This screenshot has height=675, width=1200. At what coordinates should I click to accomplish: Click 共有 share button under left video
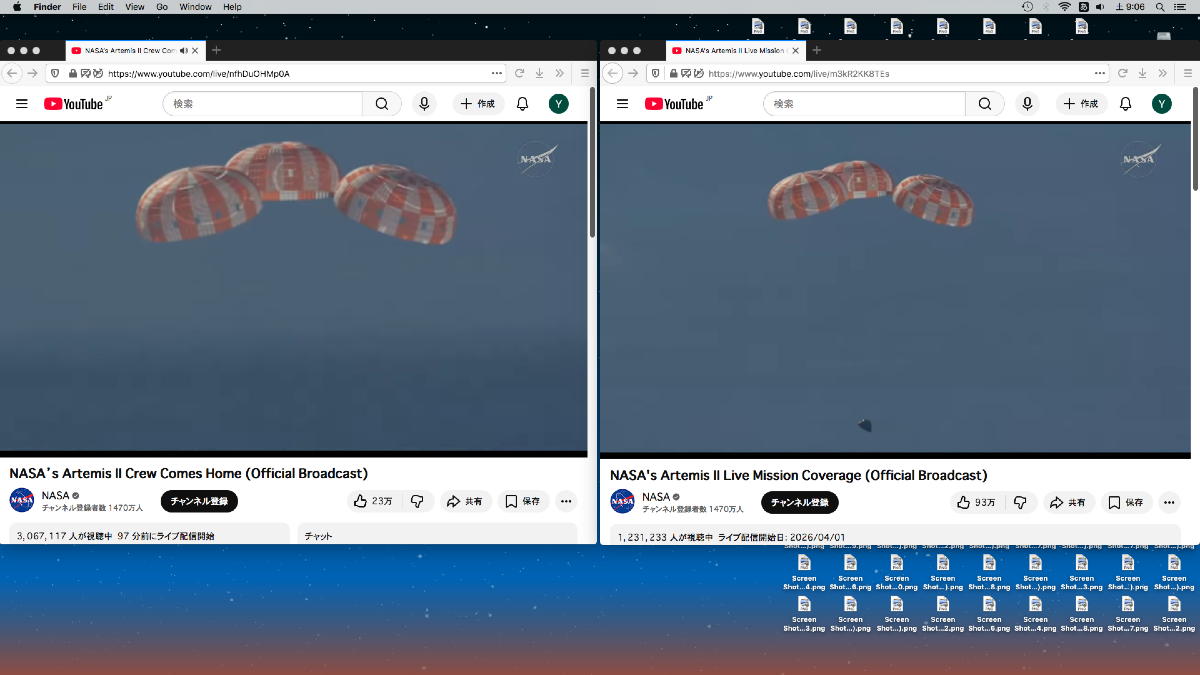(466, 501)
